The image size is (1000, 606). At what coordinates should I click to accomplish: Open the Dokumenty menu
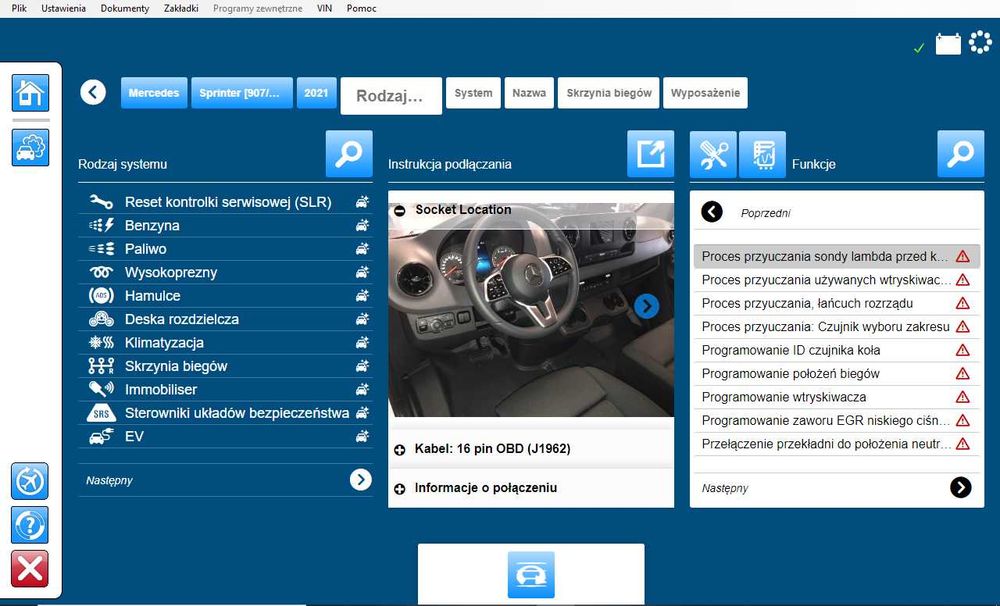click(x=124, y=8)
